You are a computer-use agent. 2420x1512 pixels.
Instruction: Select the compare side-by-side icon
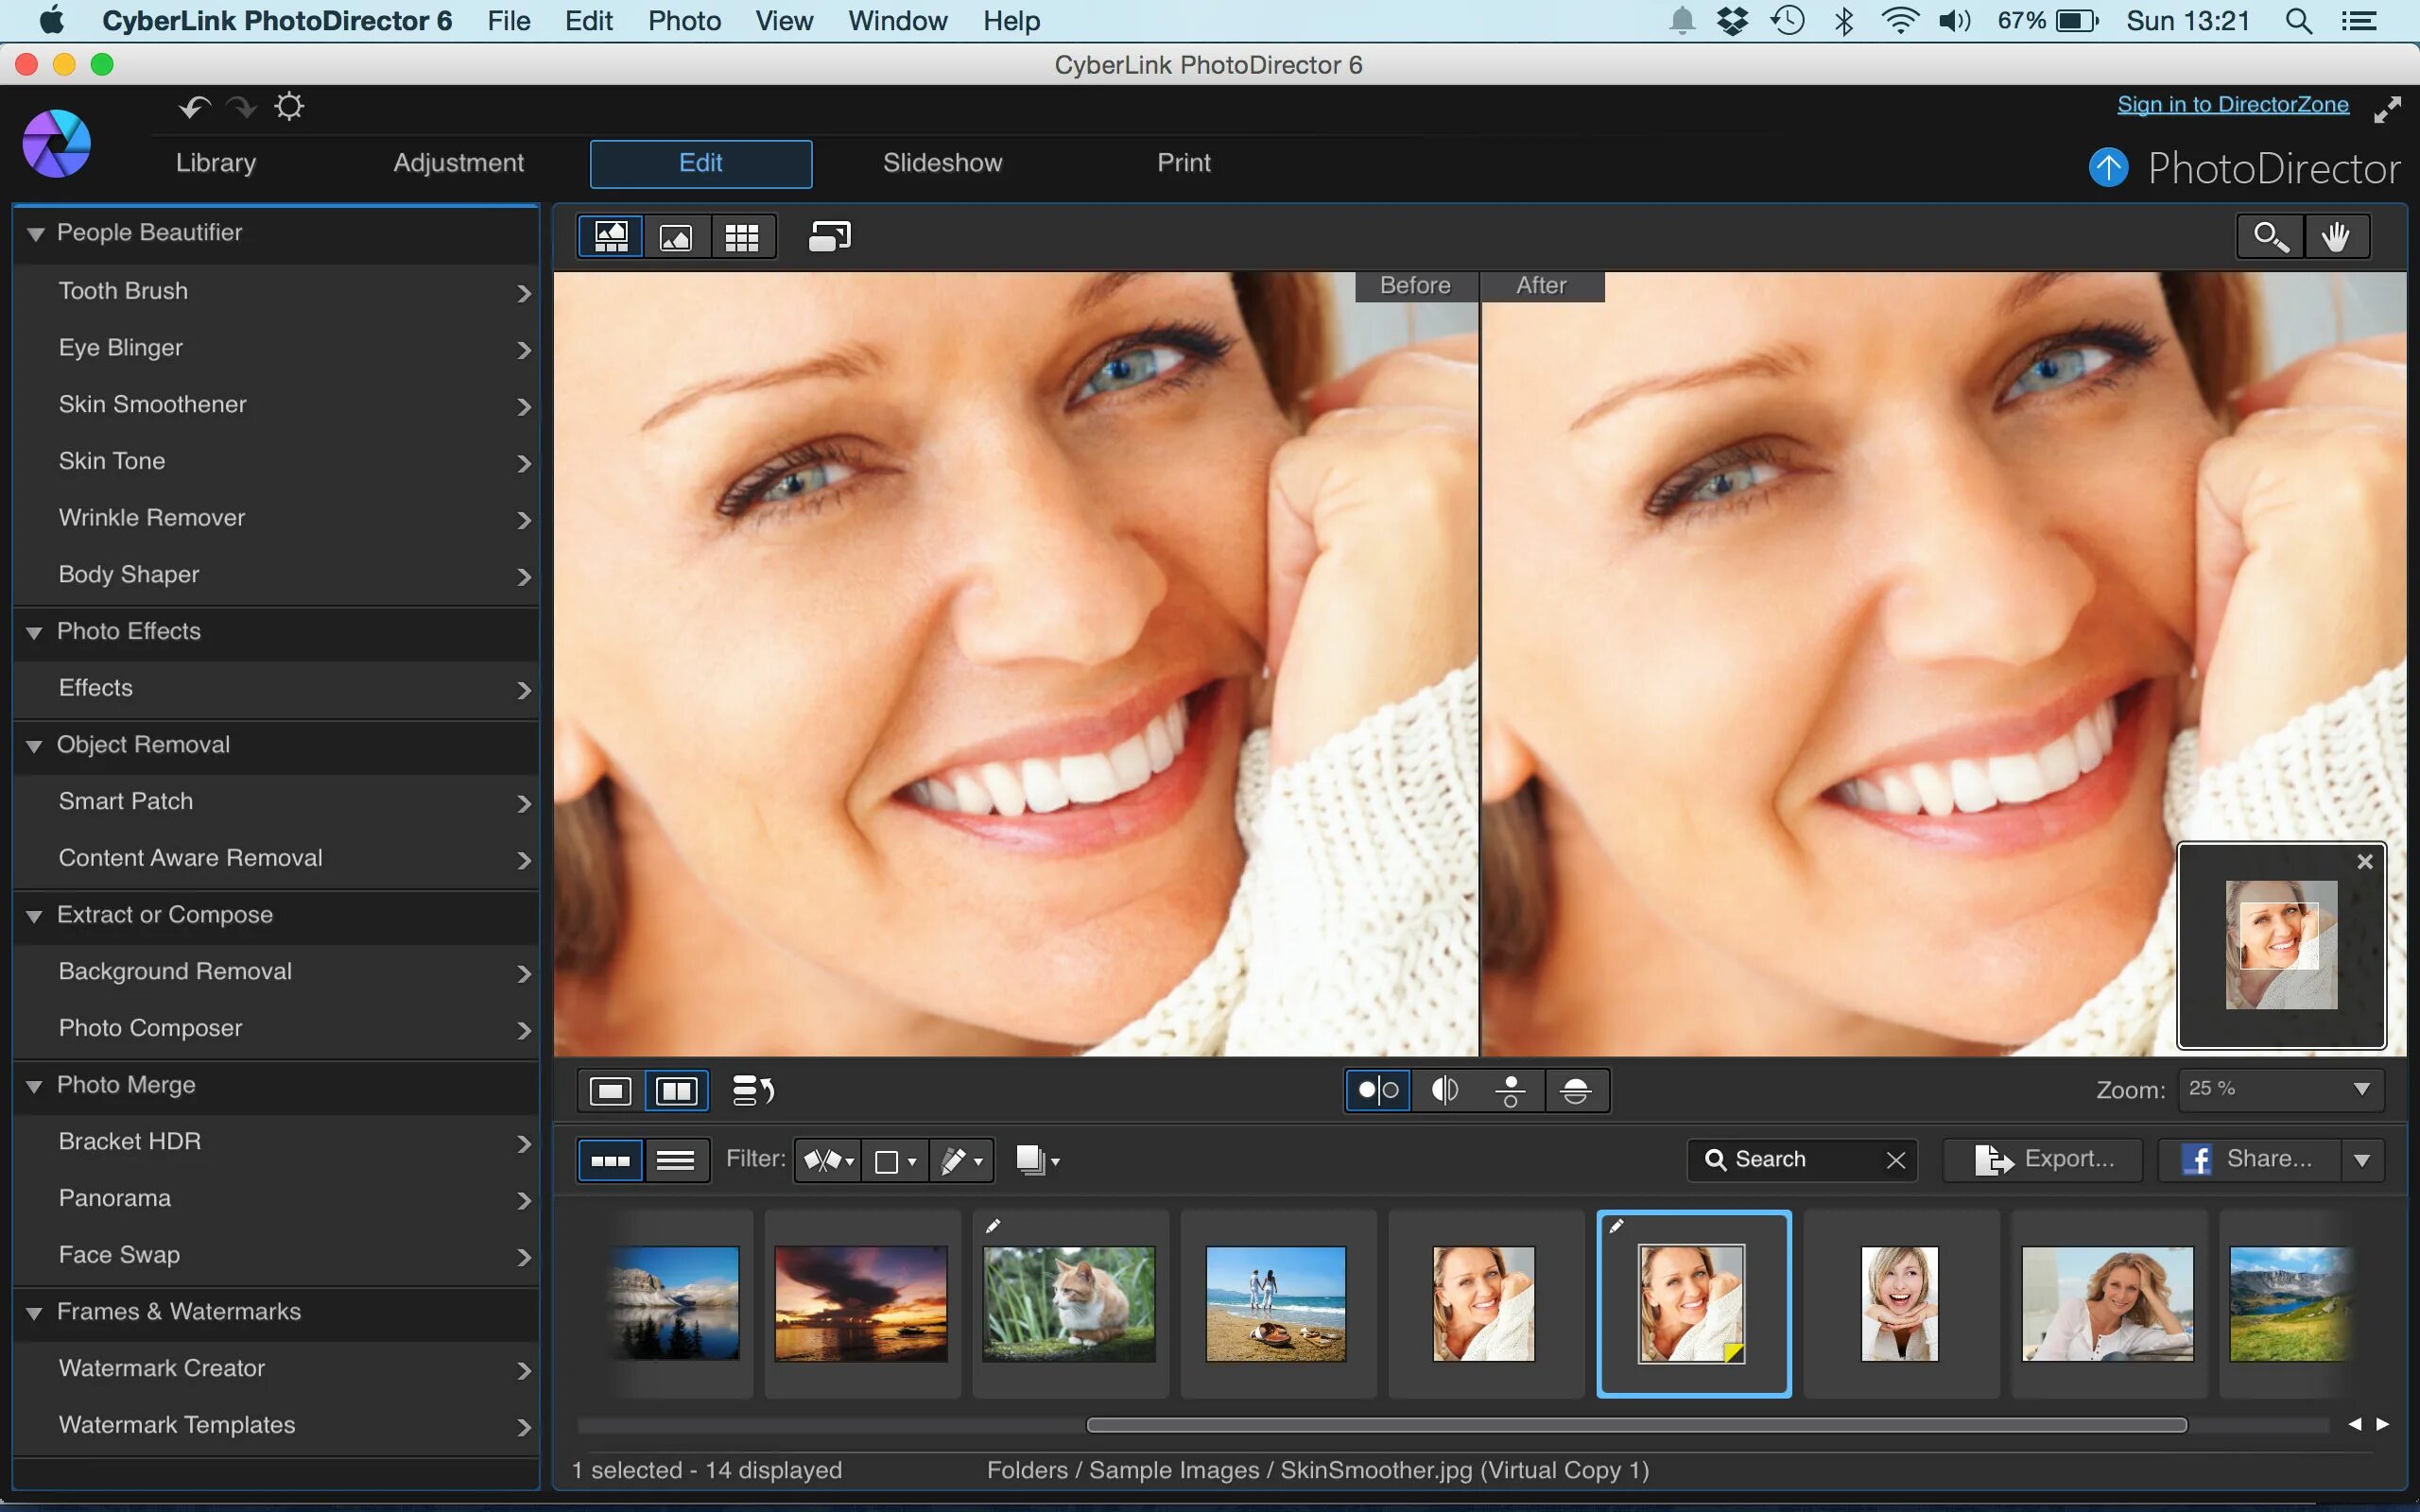676,1089
